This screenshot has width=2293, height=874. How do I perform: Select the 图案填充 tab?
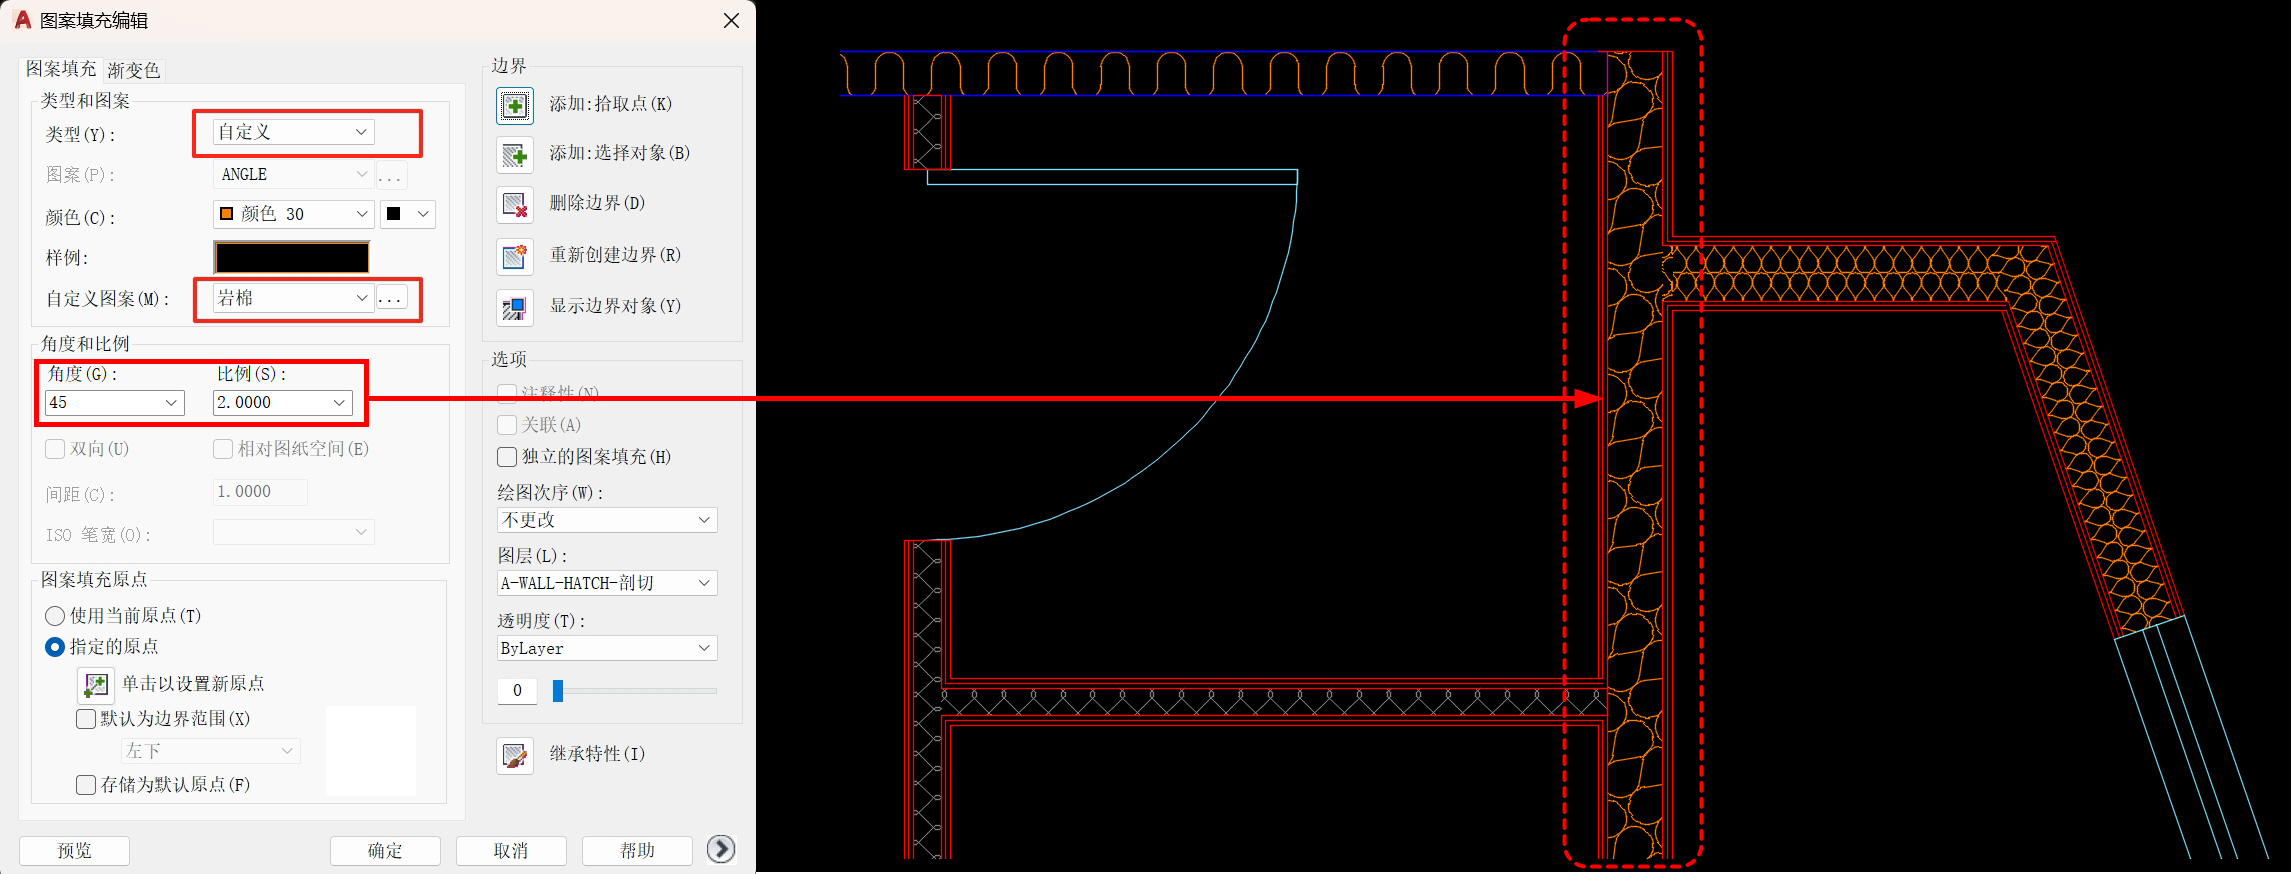[x=61, y=69]
